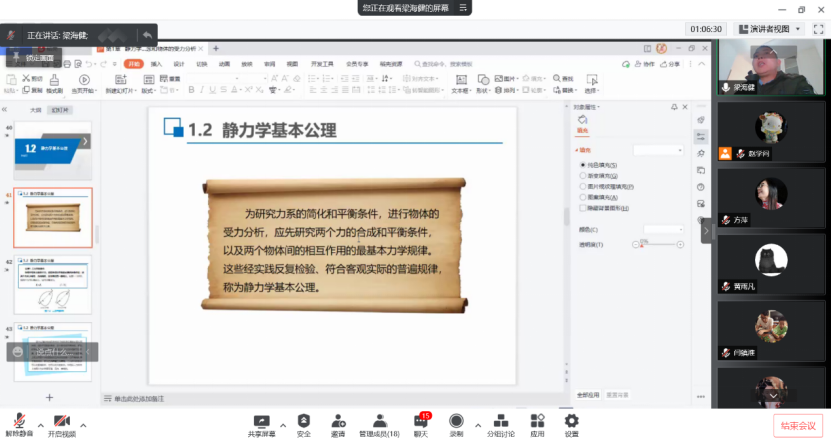Open the 应用 apps icon
Image resolution: width=831 pixels, height=442 pixels.
coord(537,421)
